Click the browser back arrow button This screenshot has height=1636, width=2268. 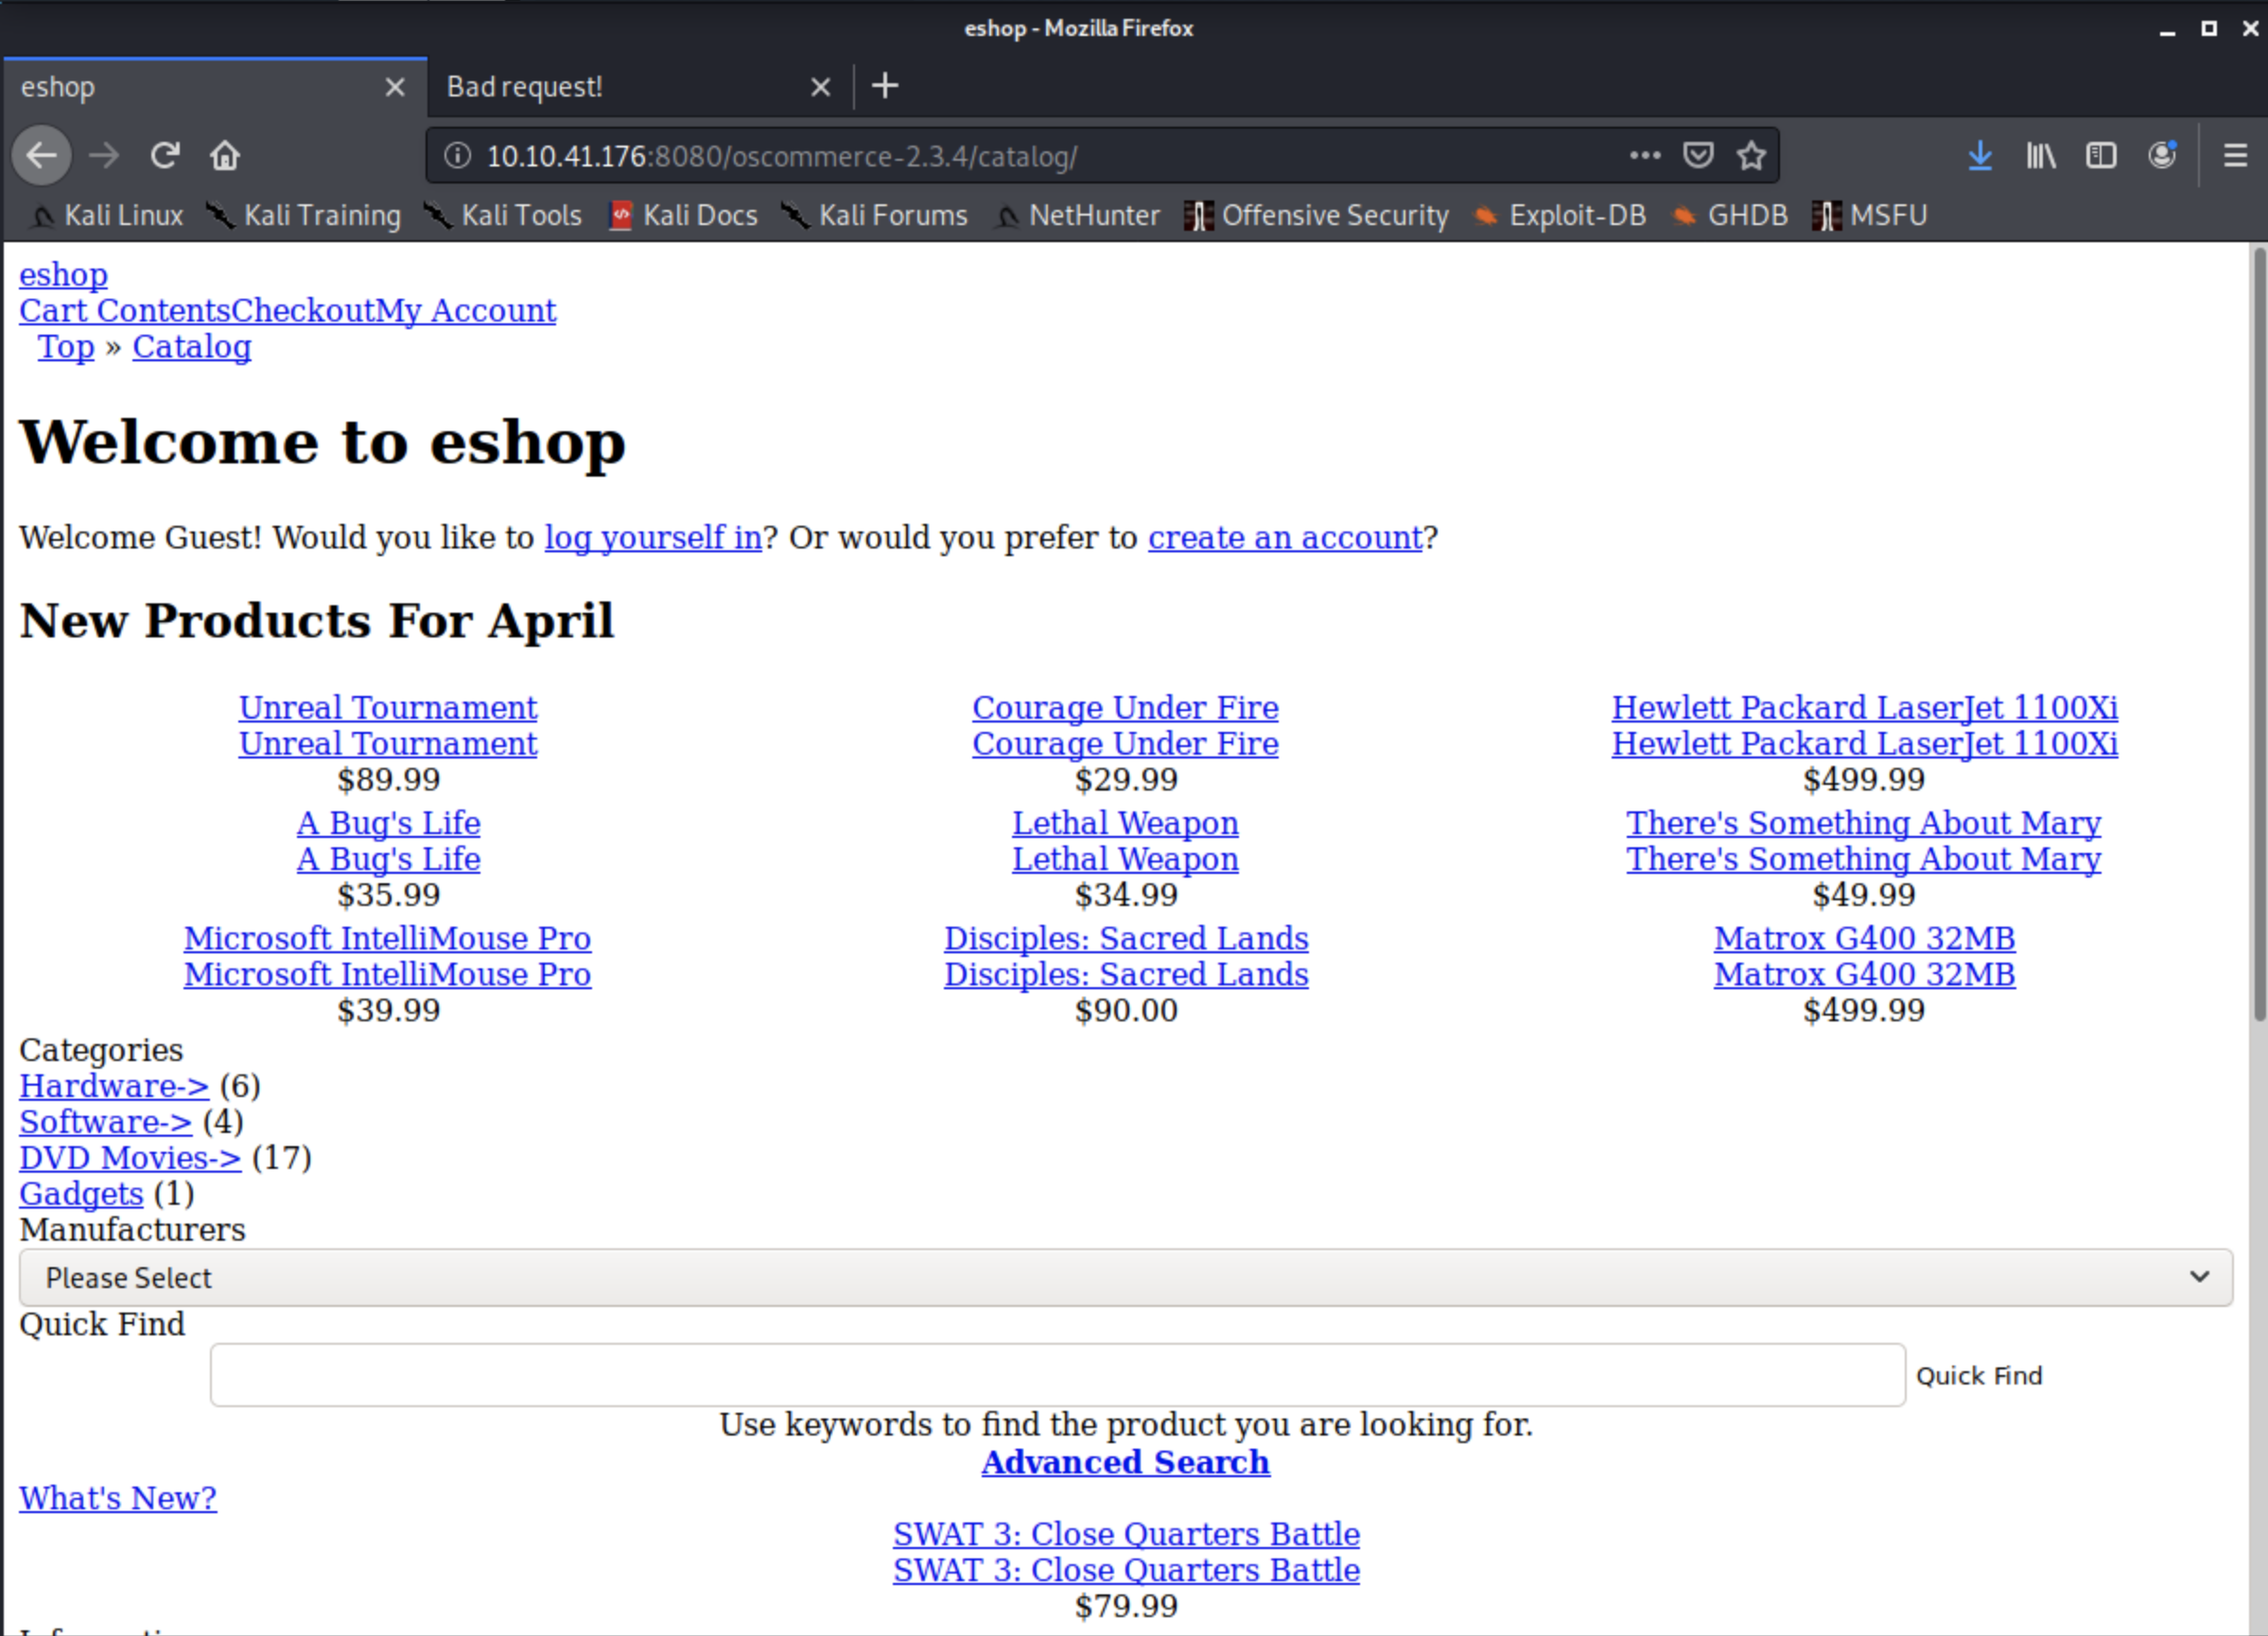(x=42, y=156)
